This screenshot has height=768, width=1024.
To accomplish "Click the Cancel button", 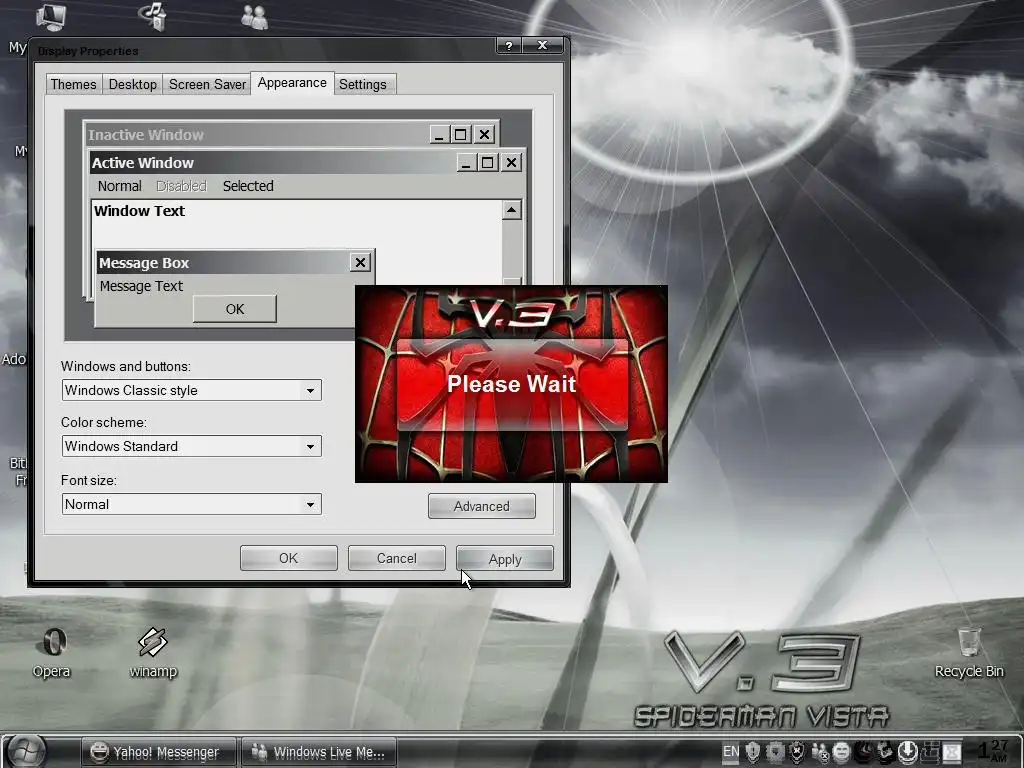I will (396, 558).
